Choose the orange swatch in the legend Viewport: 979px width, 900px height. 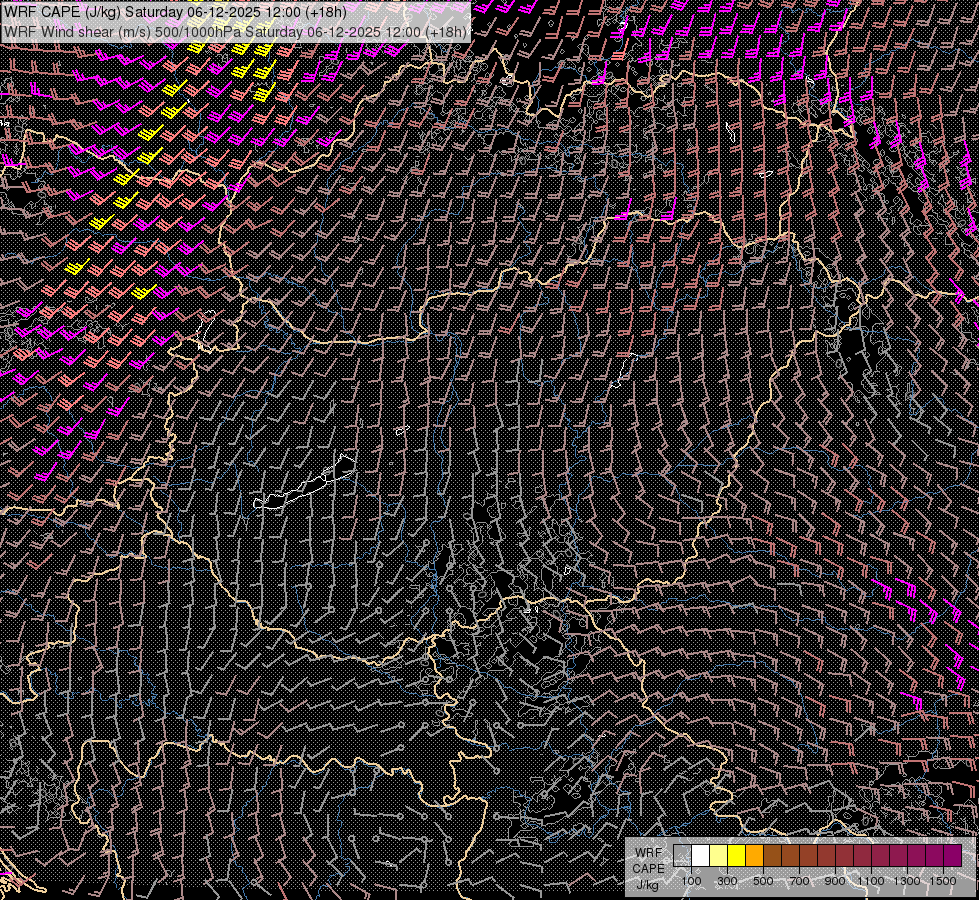[x=755, y=855]
